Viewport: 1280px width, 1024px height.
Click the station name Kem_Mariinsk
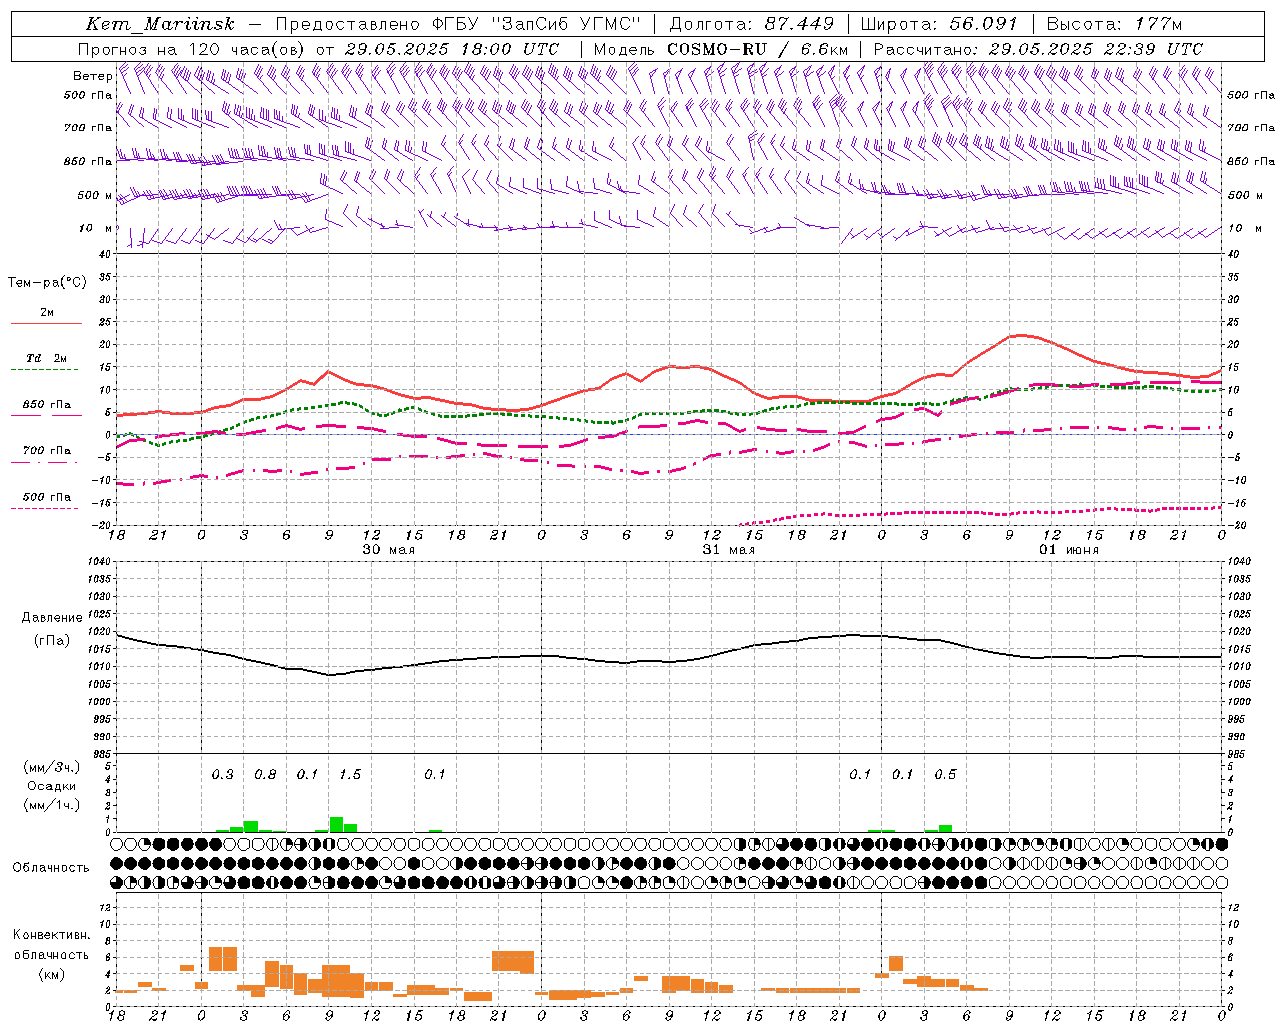160,24
